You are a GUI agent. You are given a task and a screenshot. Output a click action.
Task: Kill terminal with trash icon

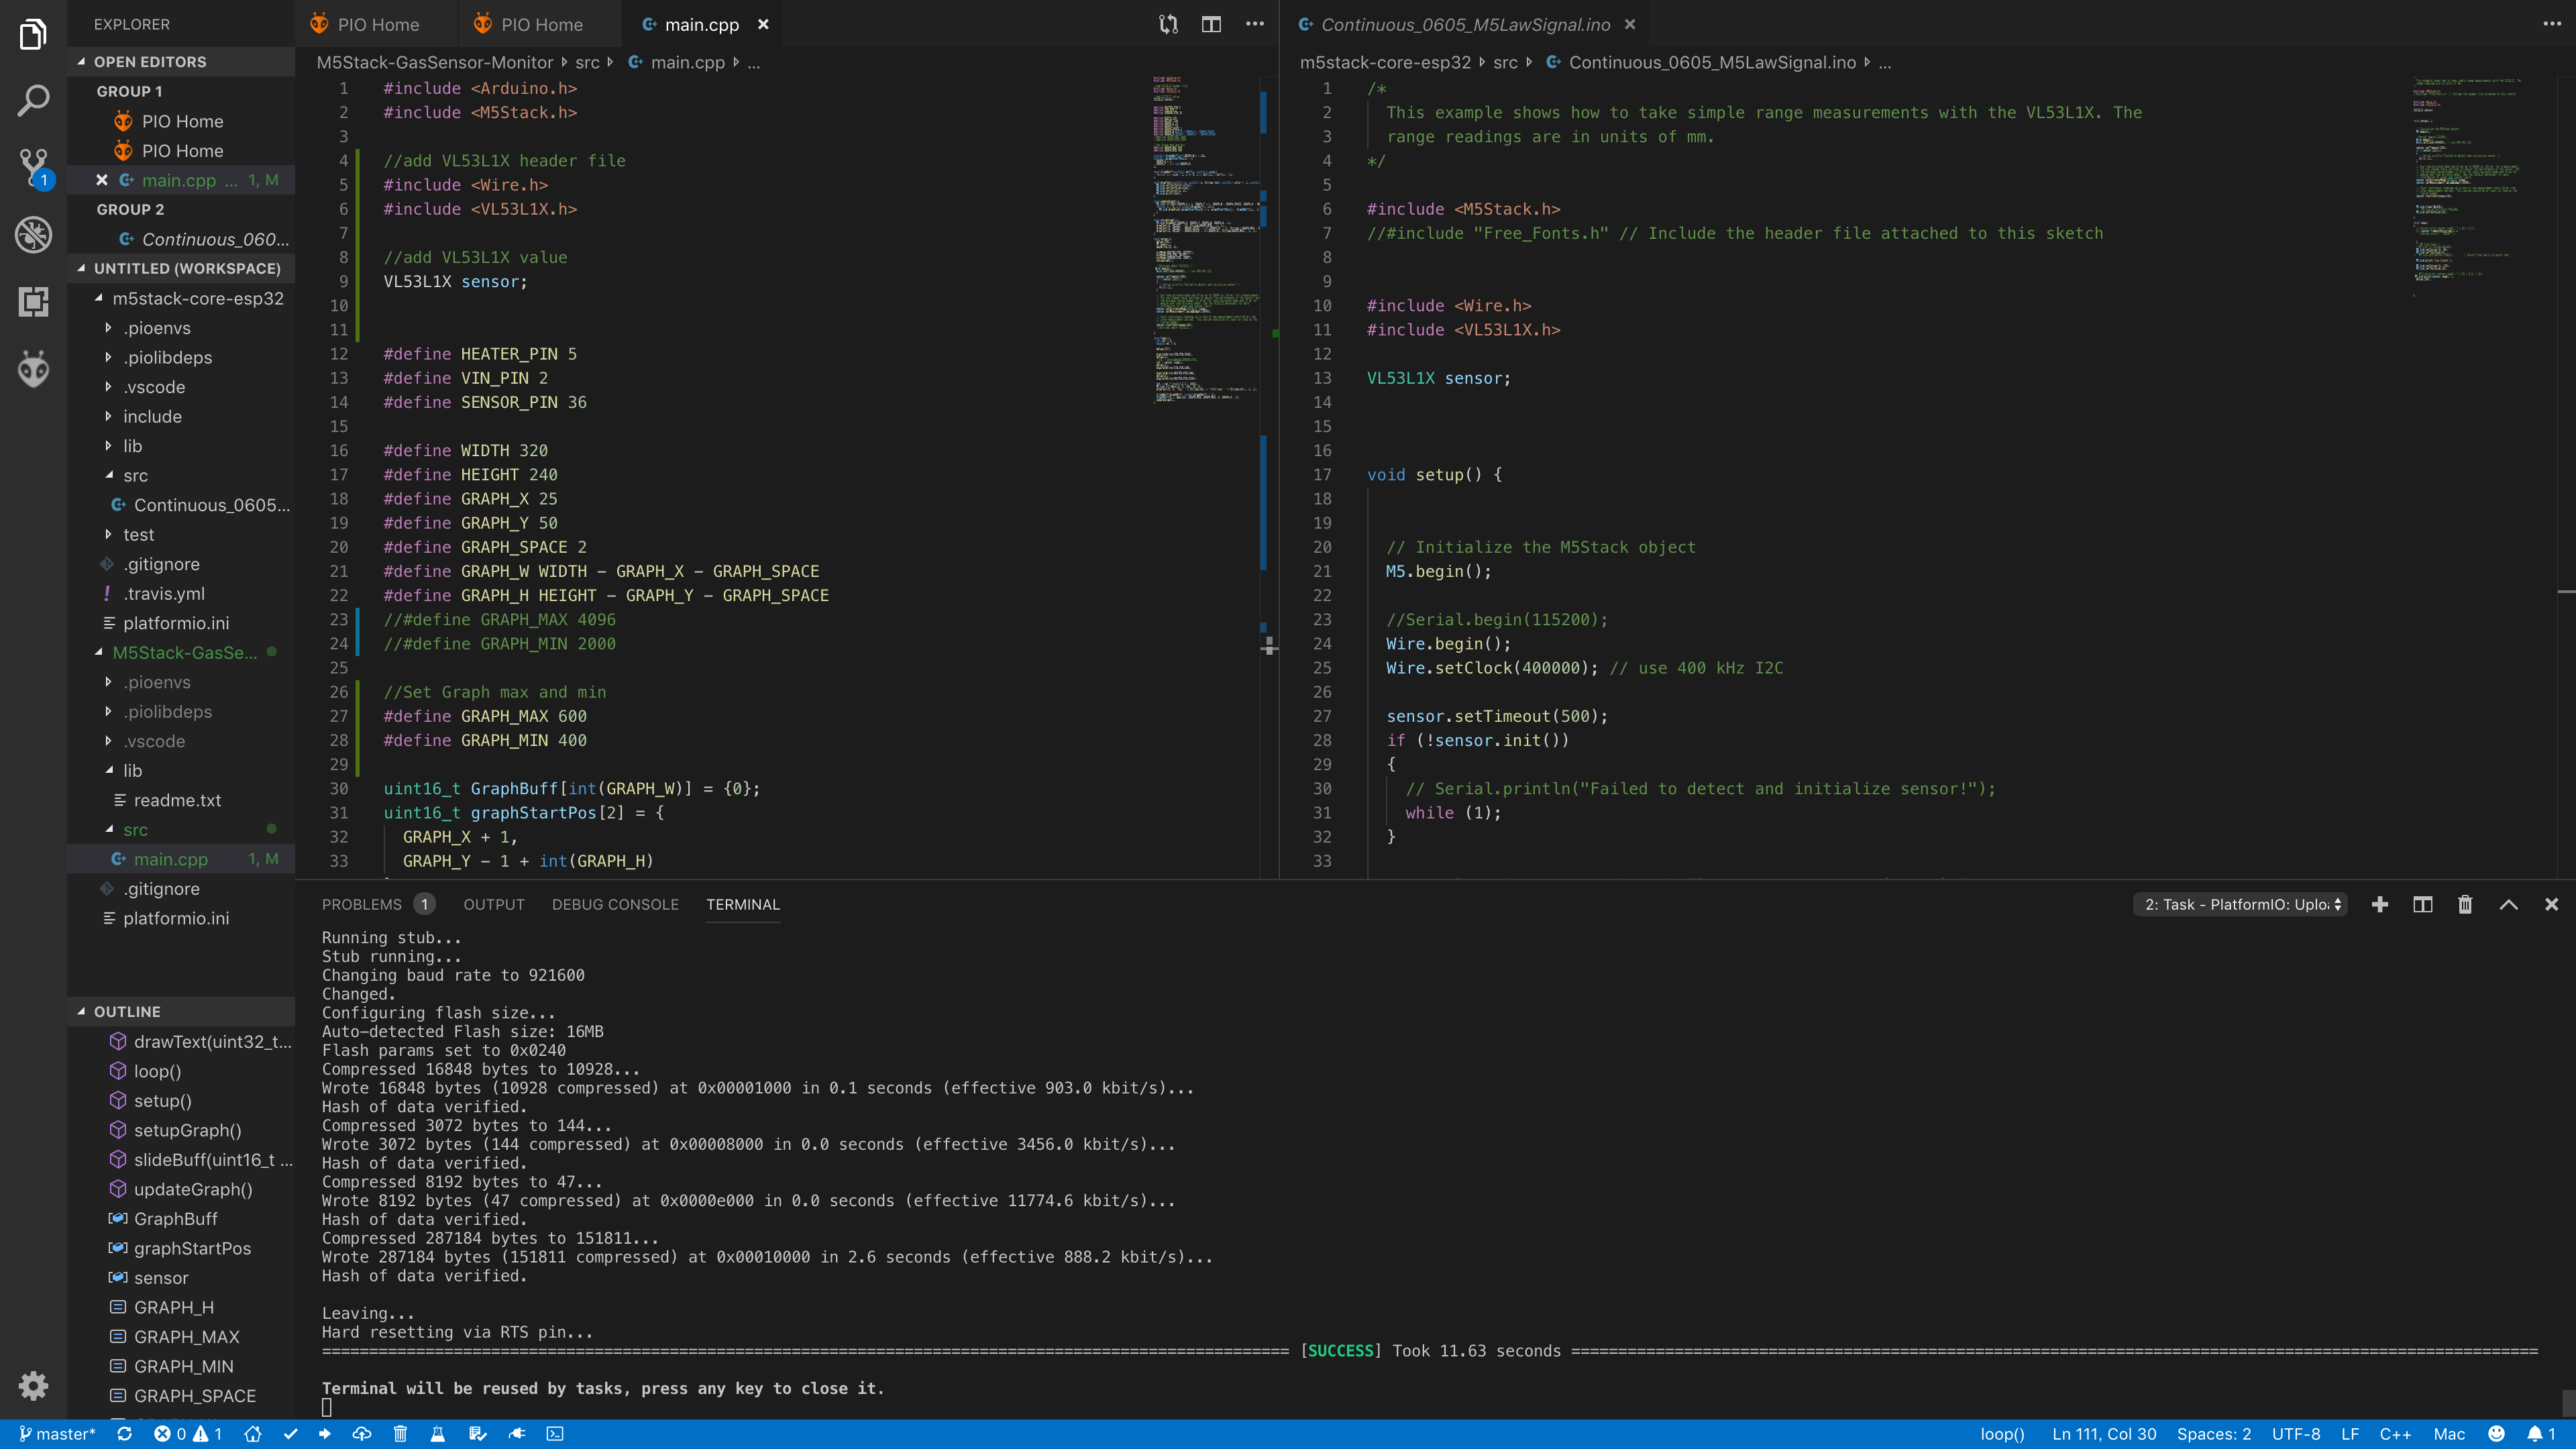click(2465, 904)
